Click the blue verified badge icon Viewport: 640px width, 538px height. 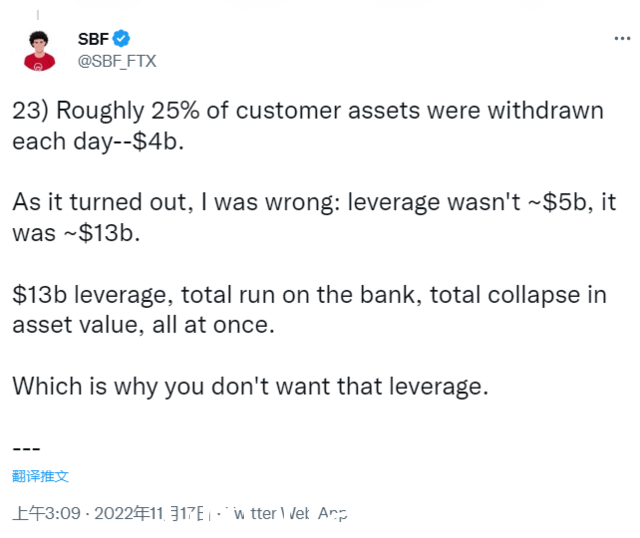121,39
